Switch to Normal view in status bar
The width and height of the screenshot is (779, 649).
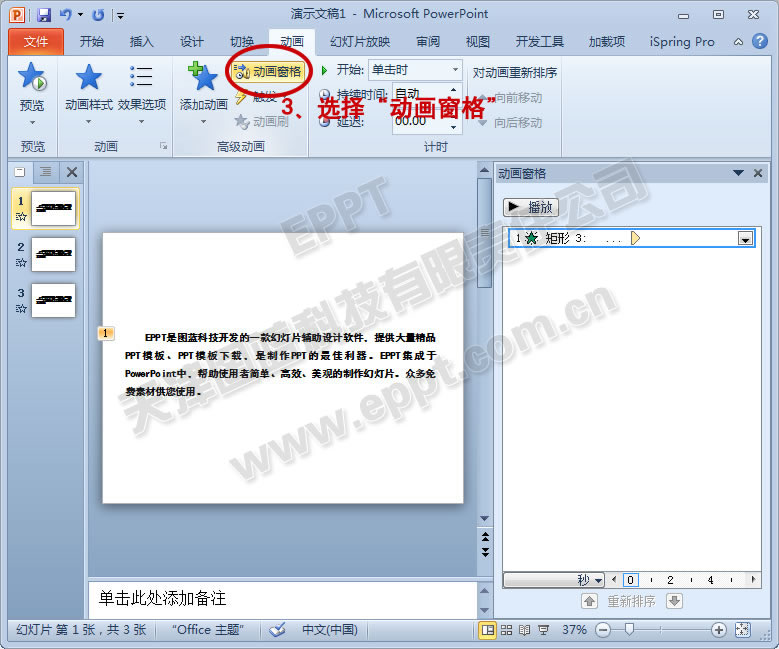pos(487,630)
